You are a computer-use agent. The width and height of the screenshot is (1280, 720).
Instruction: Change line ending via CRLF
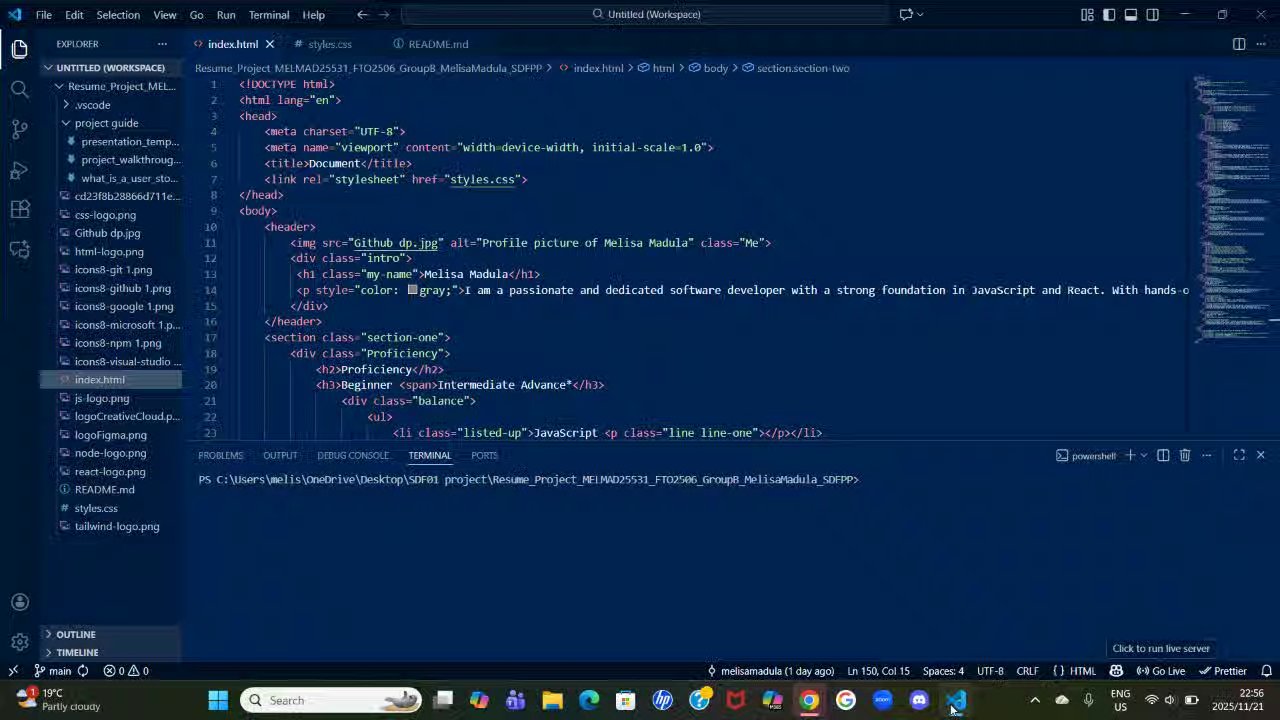(x=1027, y=671)
